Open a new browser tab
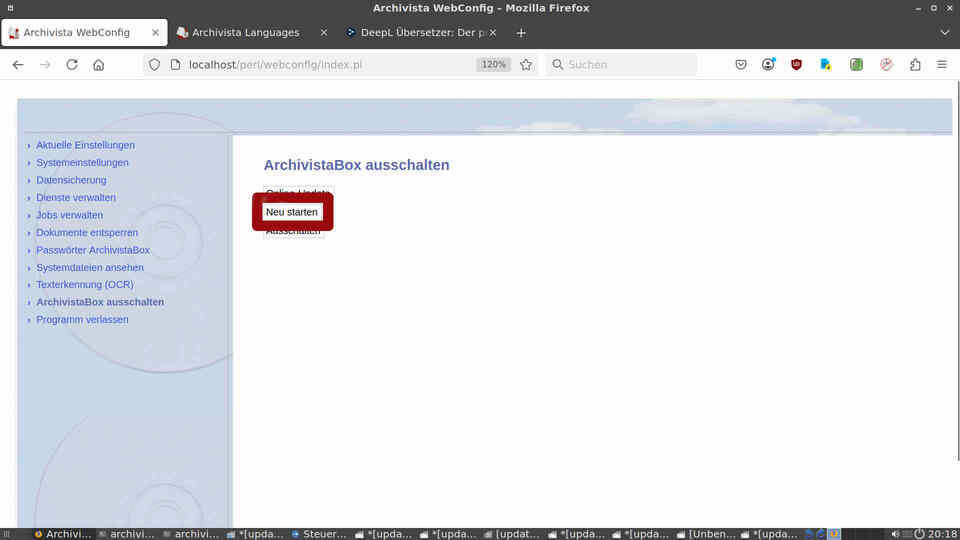 [x=521, y=32]
